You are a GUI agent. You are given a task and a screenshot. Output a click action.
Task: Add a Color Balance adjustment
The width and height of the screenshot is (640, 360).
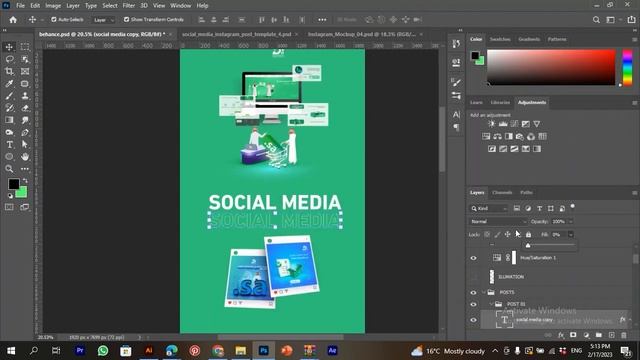click(x=498, y=136)
